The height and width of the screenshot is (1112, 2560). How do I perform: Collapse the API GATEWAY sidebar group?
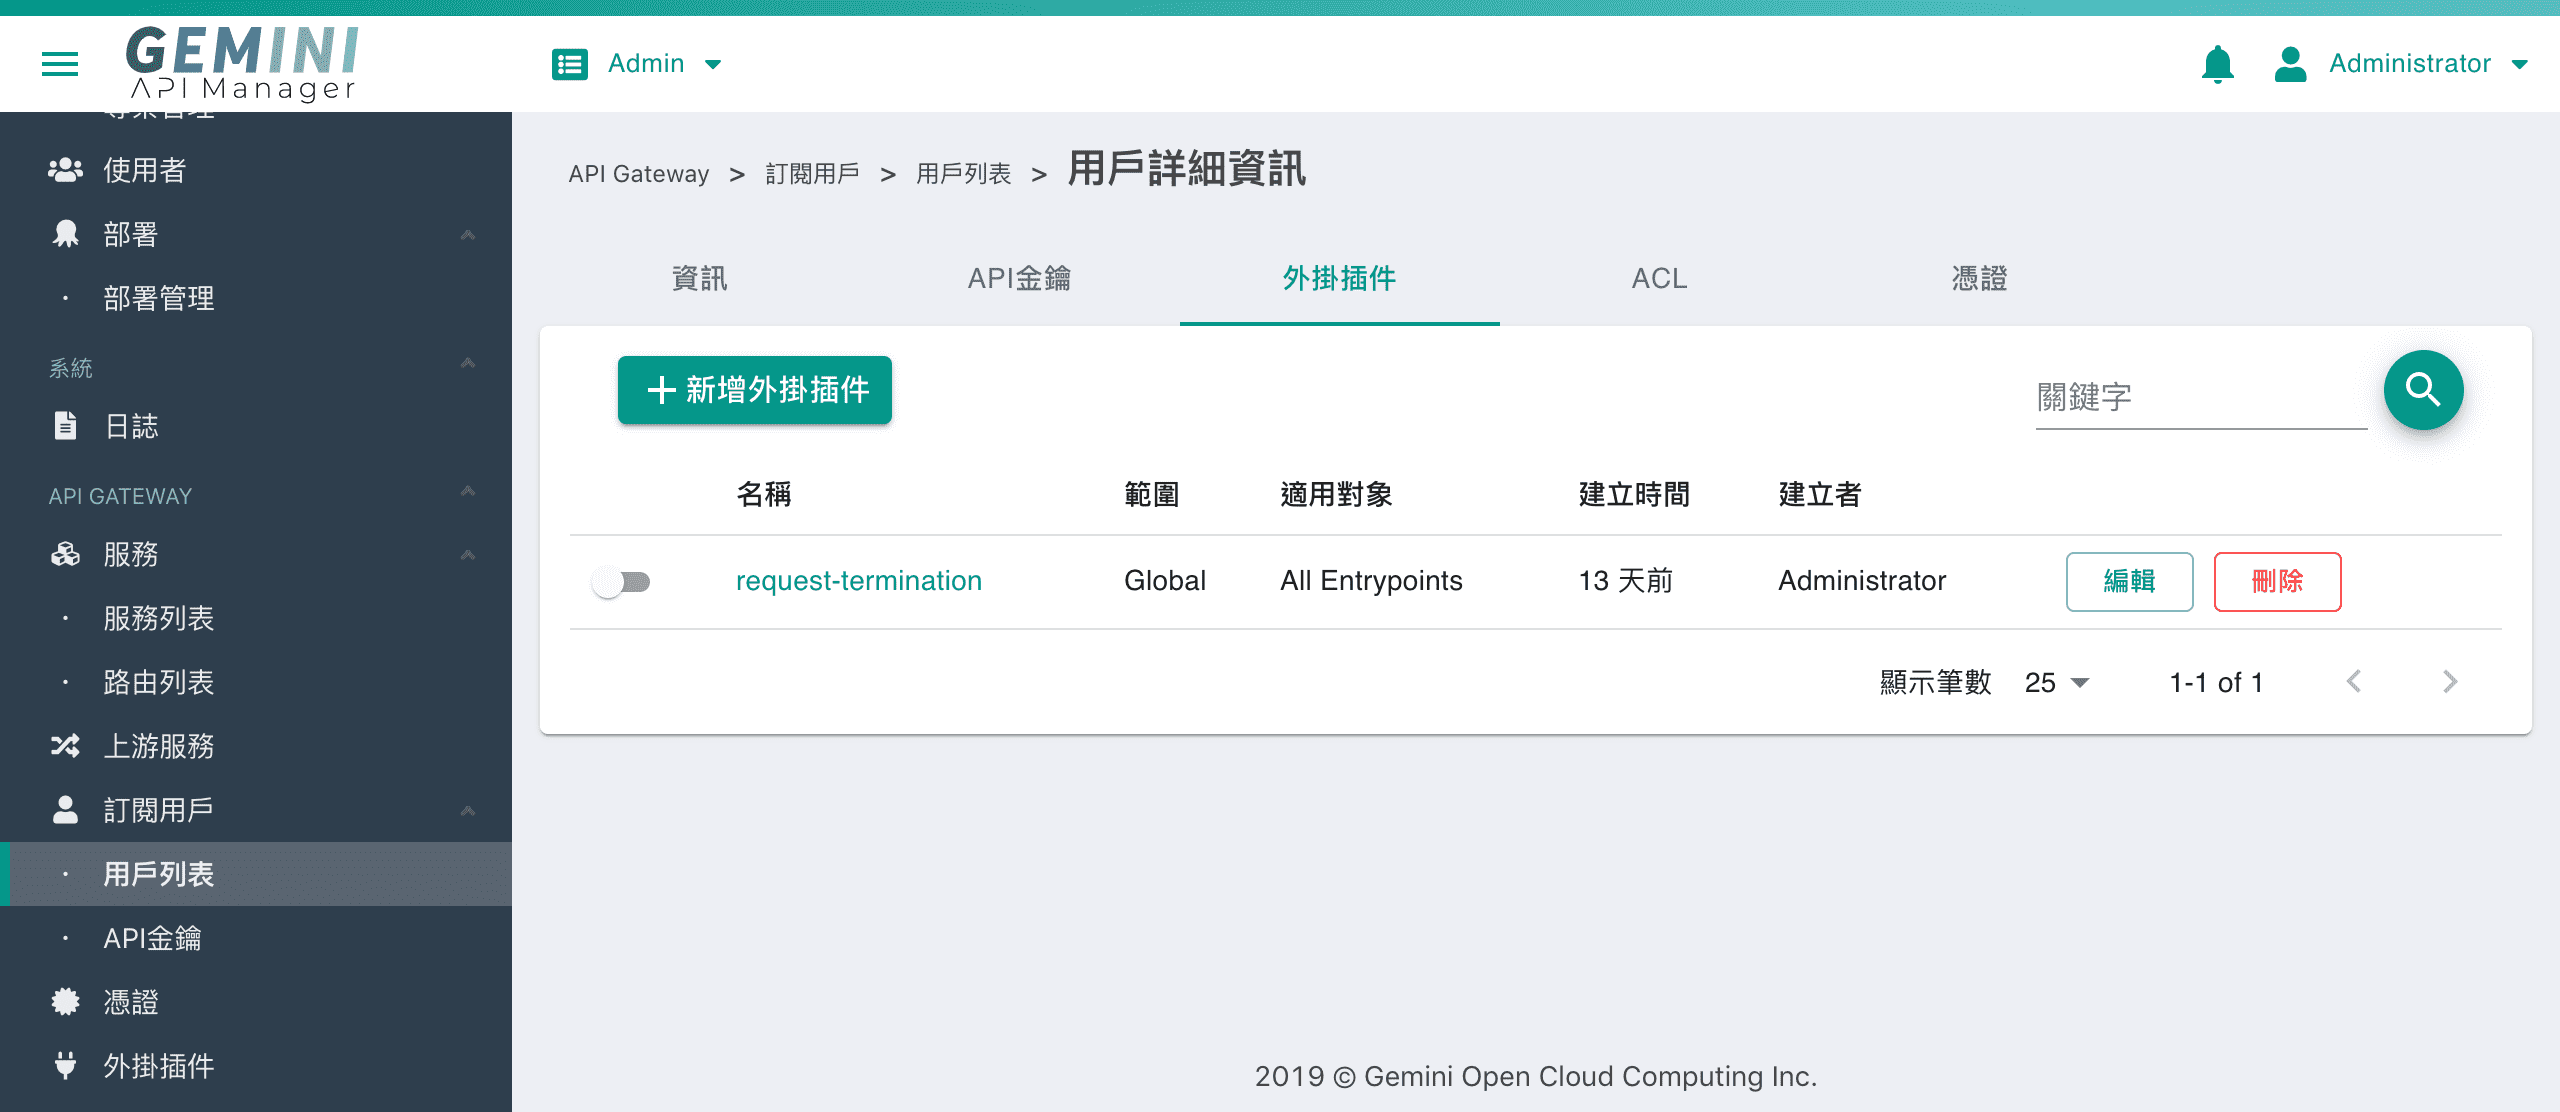pyautogui.click(x=467, y=491)
